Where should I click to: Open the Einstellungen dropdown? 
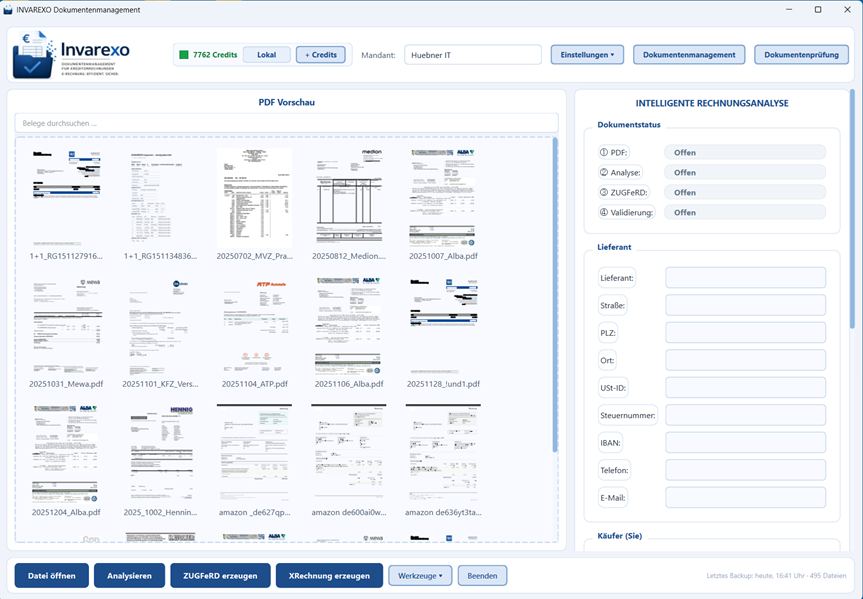(587, 55)
